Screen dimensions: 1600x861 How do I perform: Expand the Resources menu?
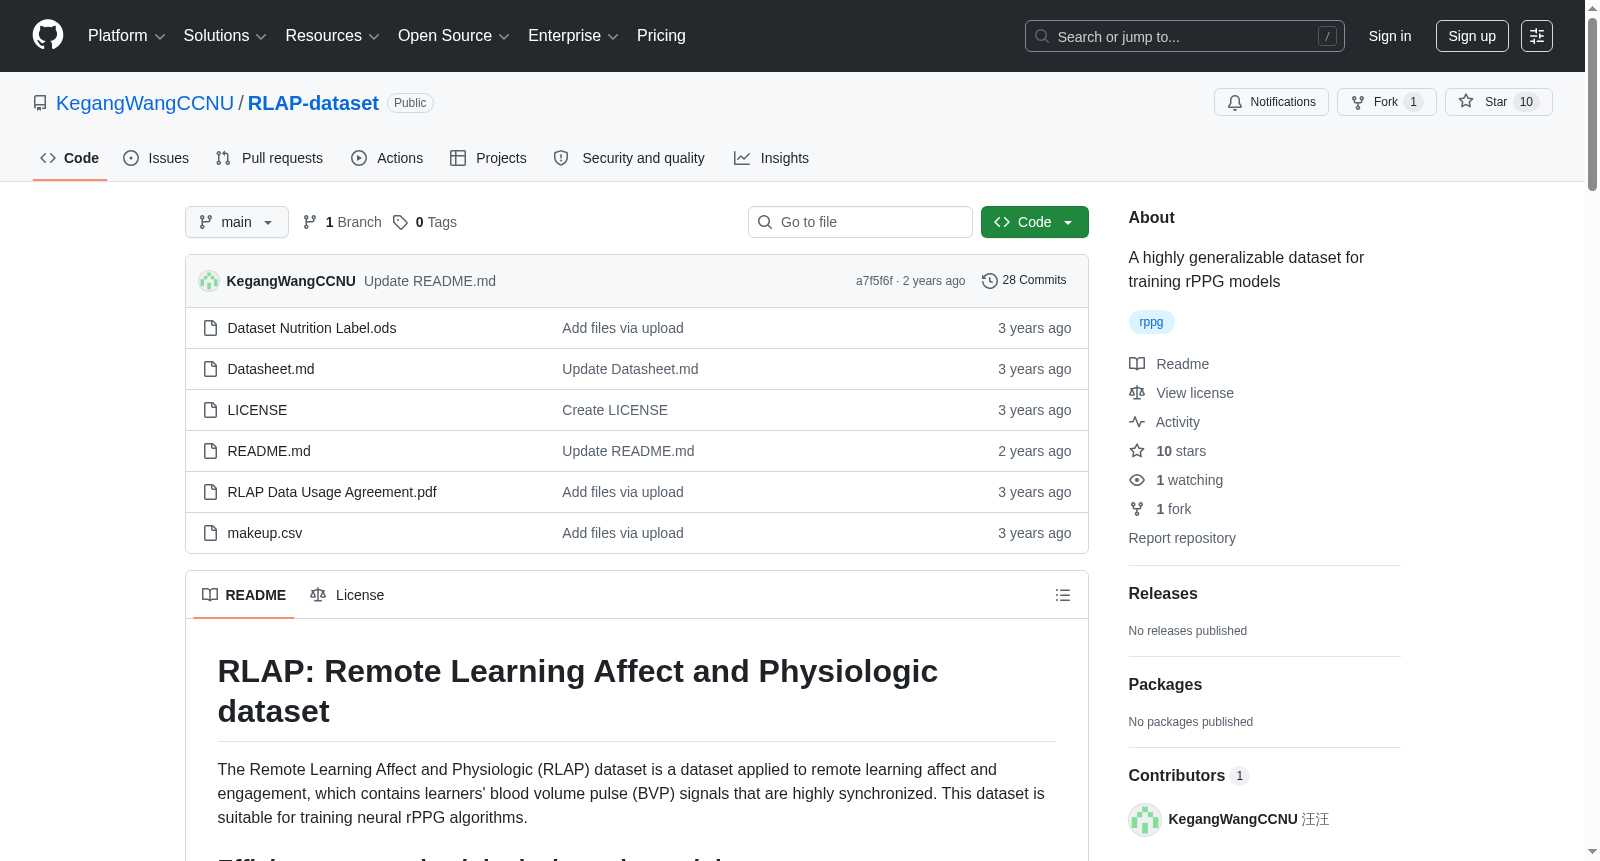tap(332, 36)
